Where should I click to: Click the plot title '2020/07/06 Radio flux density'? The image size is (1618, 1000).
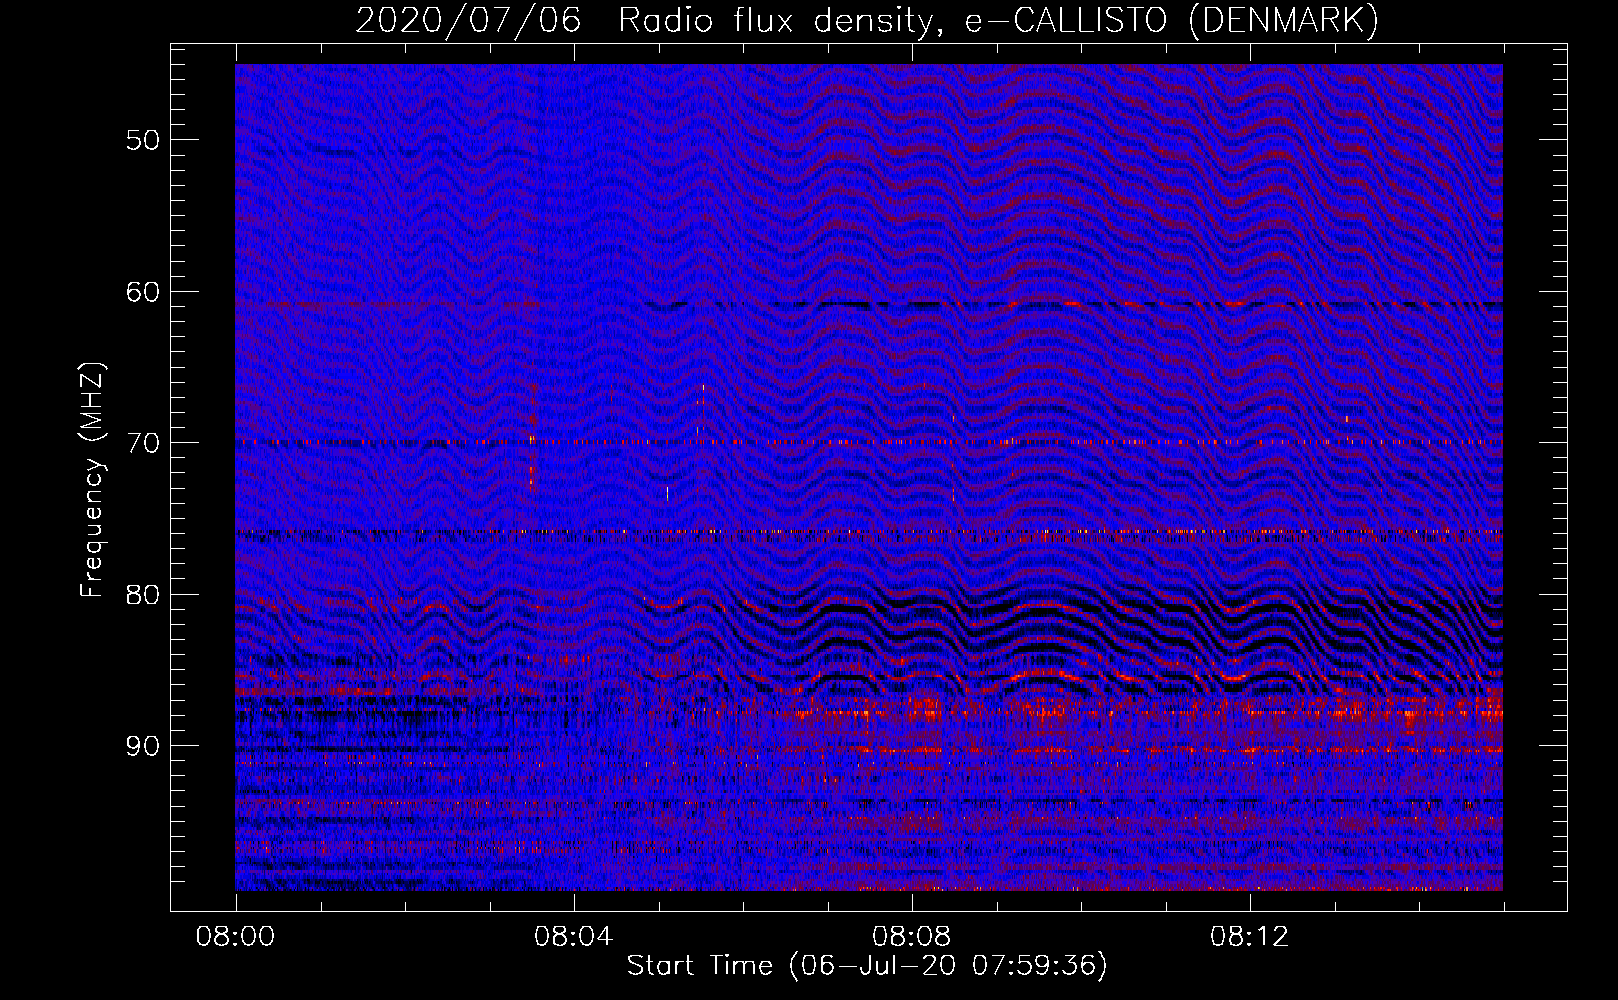point(867,21)
